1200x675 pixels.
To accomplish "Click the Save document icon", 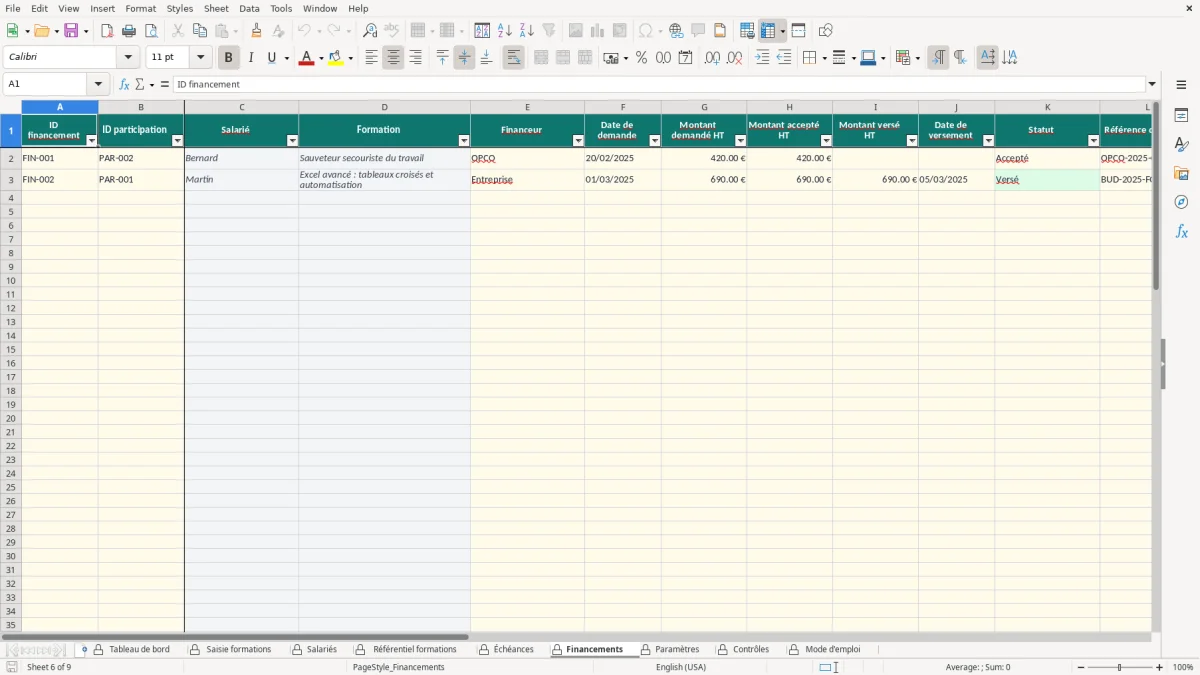I will click(71, 31).
